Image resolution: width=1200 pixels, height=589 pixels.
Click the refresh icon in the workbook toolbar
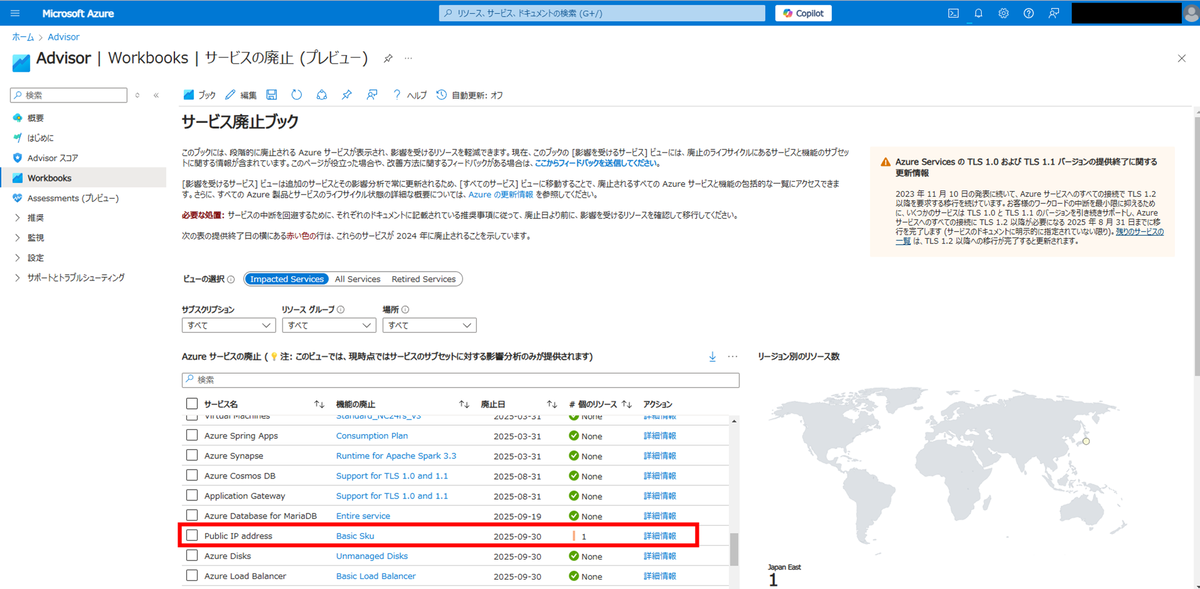[296, 95]
